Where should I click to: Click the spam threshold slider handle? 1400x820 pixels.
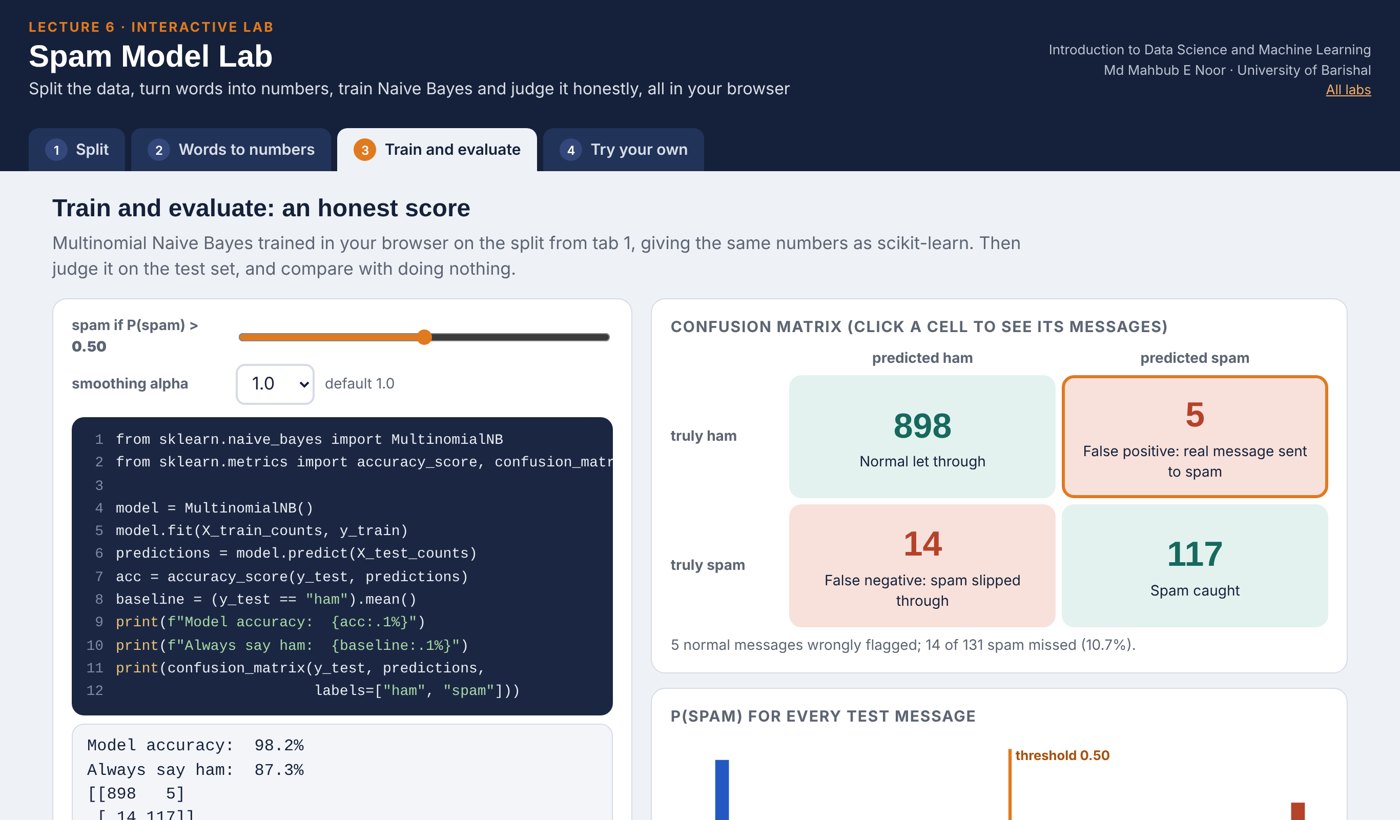tap(424, 337)
